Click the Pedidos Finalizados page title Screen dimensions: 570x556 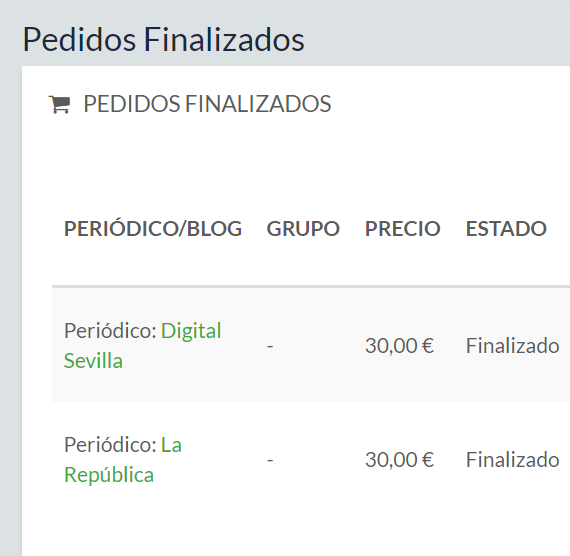click(x=164, y=39)
